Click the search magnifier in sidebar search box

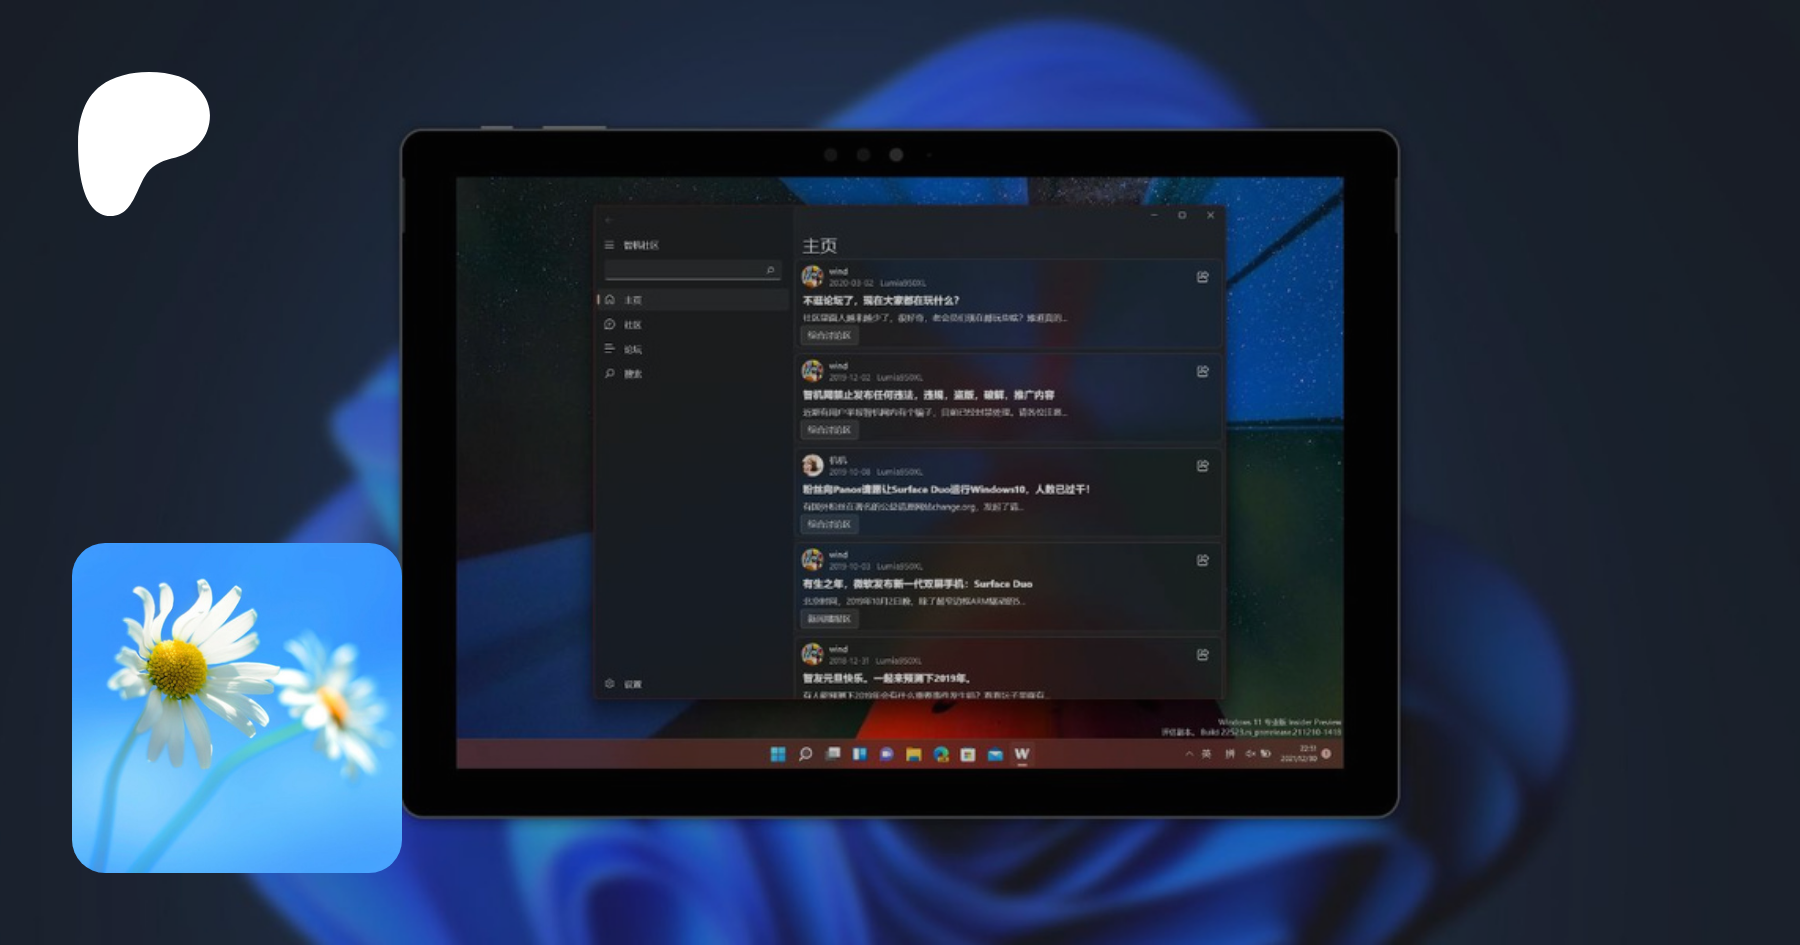coord(770,270)
